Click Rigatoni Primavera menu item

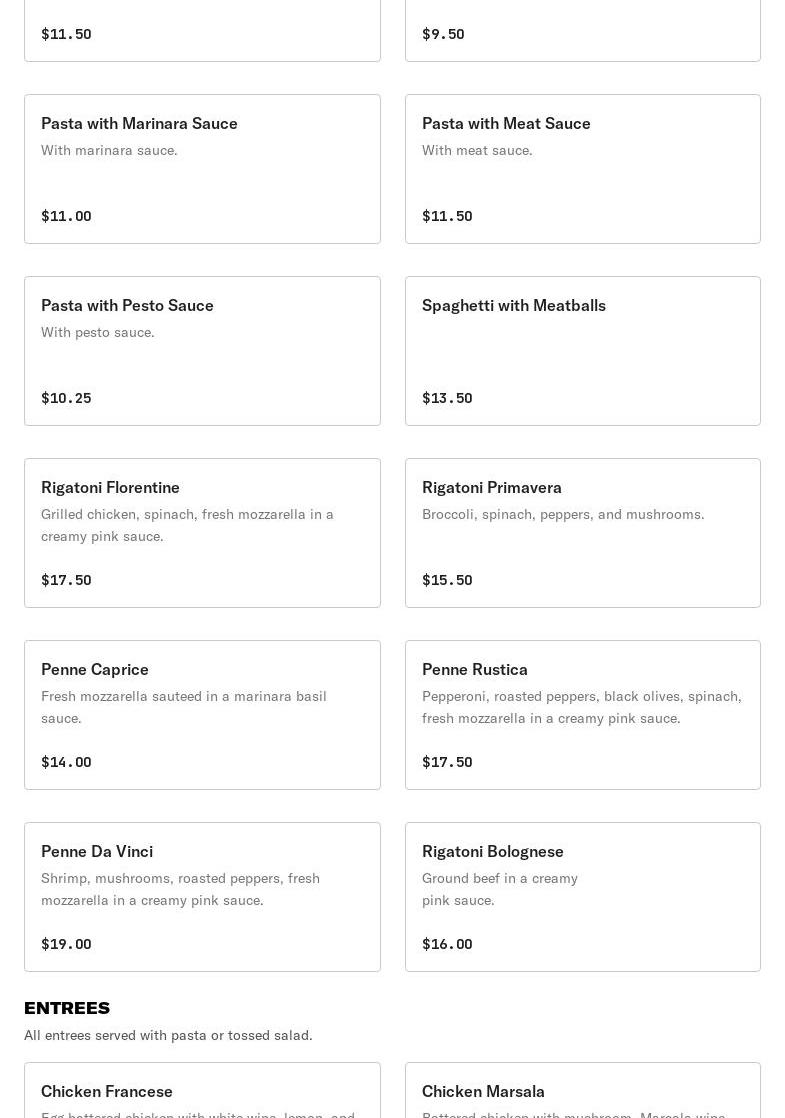pyautogui.click(x=583, y=533)
